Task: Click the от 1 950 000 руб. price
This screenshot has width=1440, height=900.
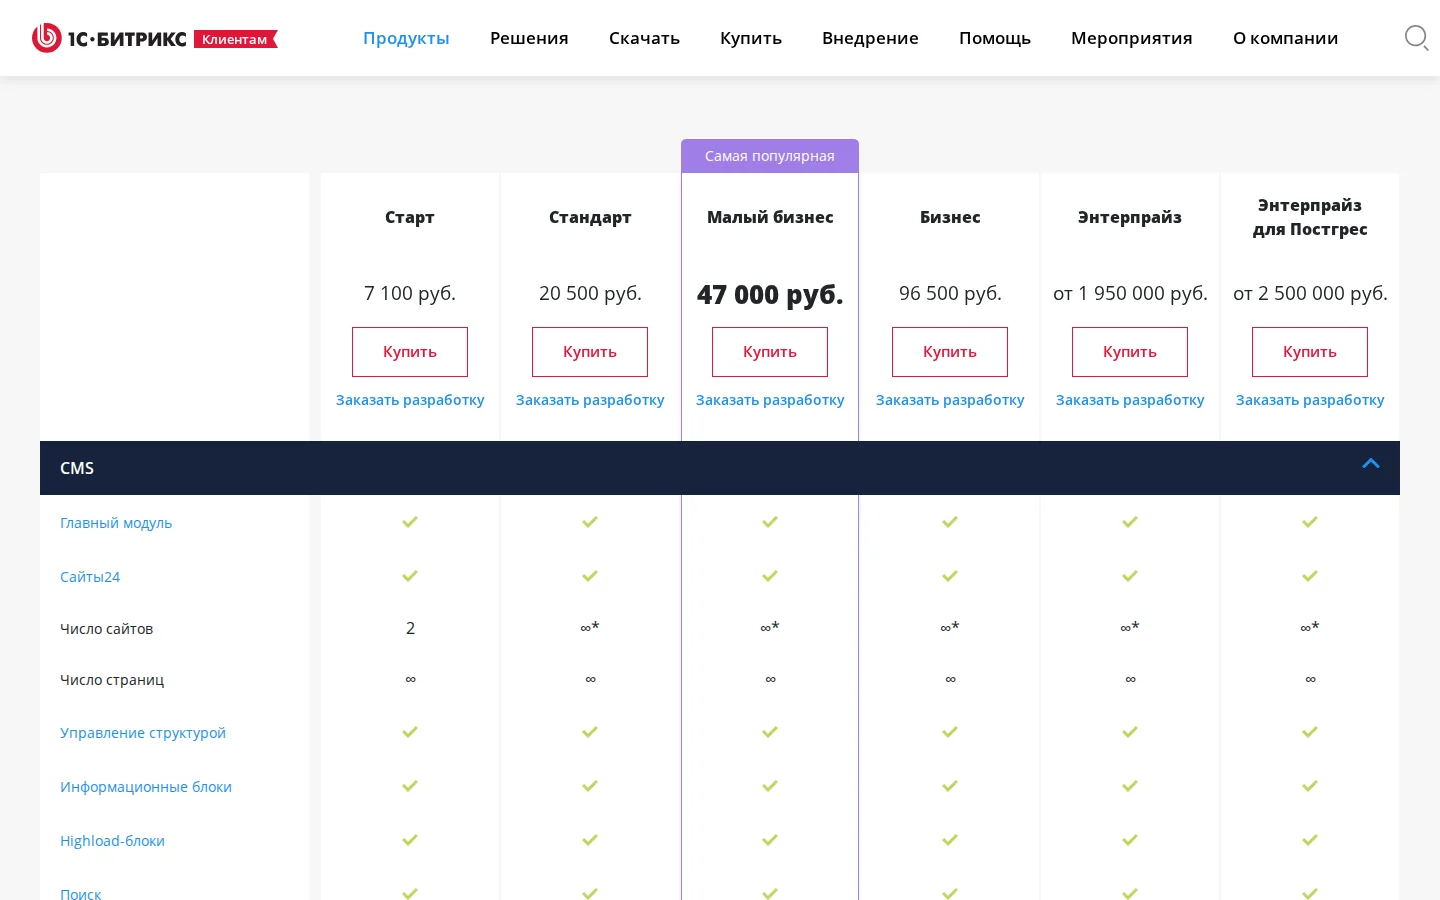Action: [1130, 293]
